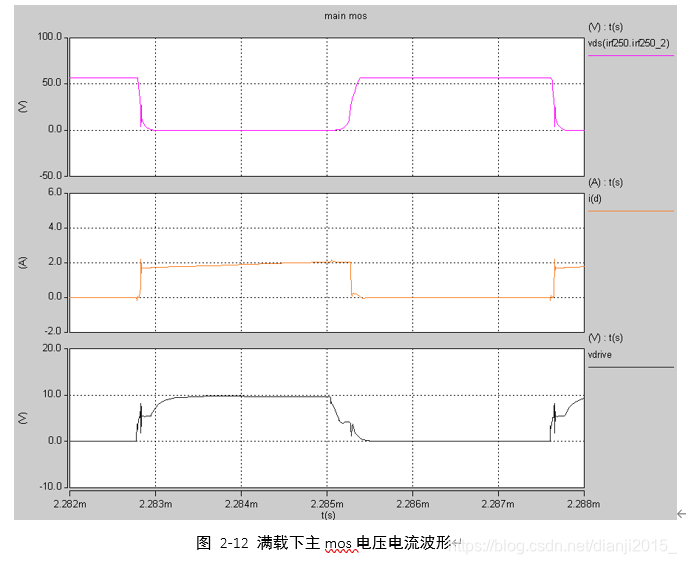Click the t(s) time axis title
Image resolution: width=686 pixels, height=564 pixels.
tap(328, 515)
